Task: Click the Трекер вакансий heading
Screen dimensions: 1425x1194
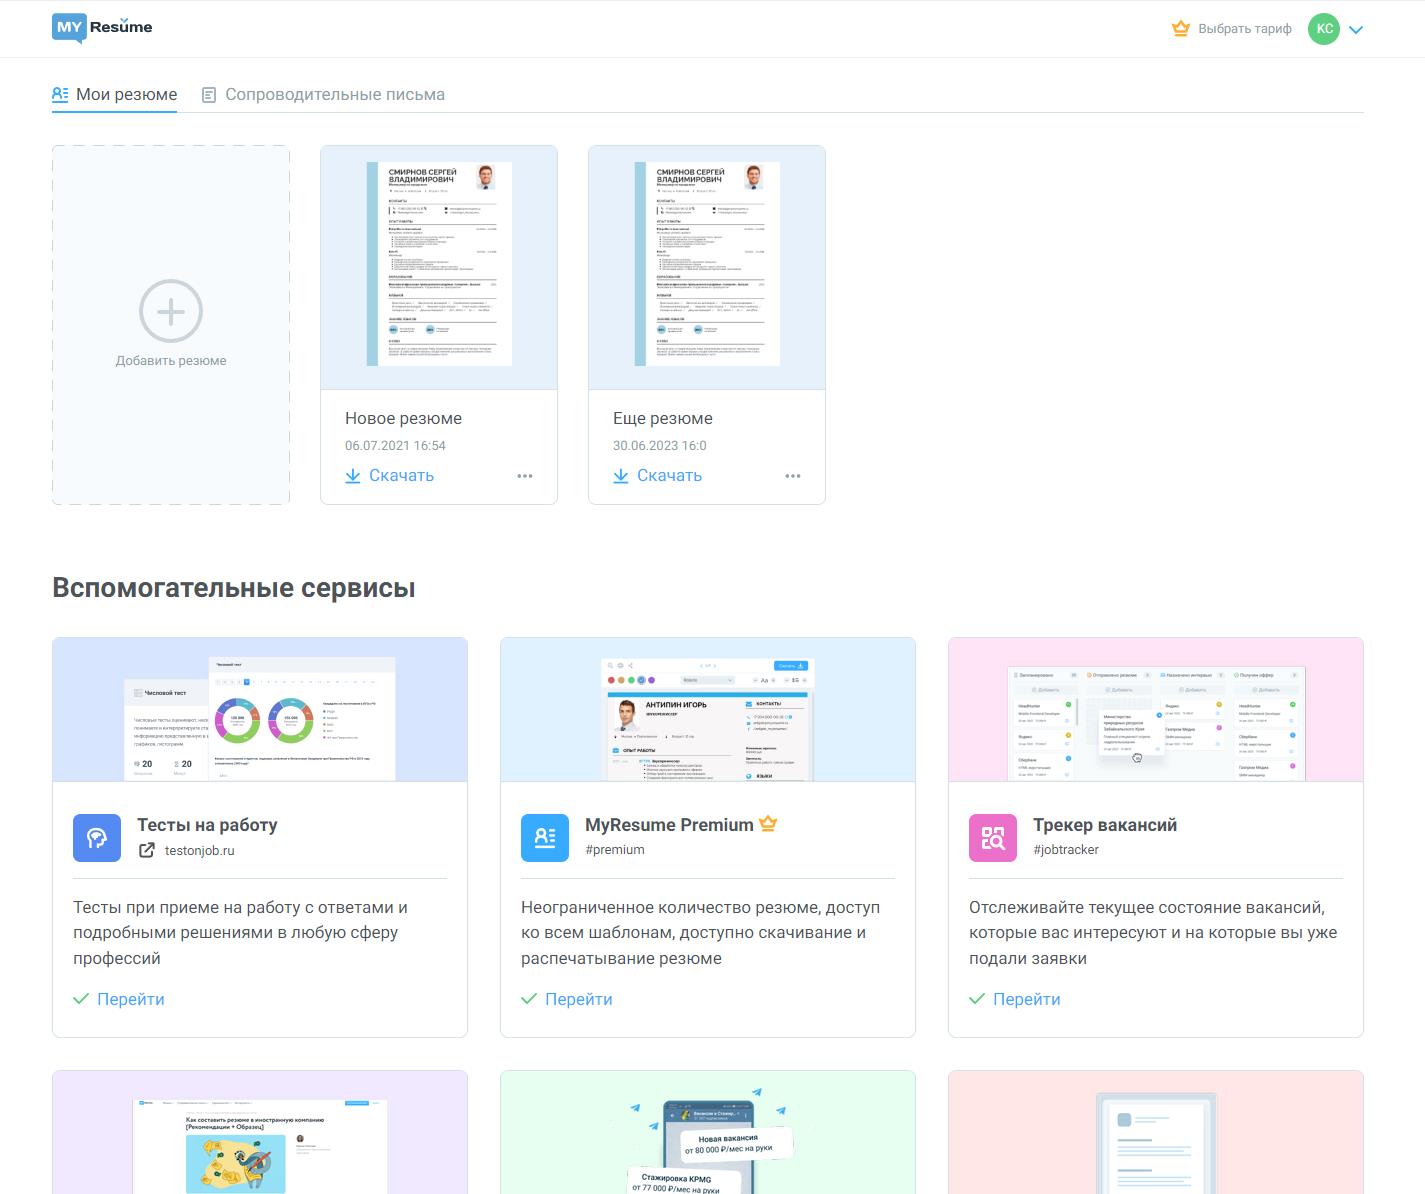Action: 1105,825
